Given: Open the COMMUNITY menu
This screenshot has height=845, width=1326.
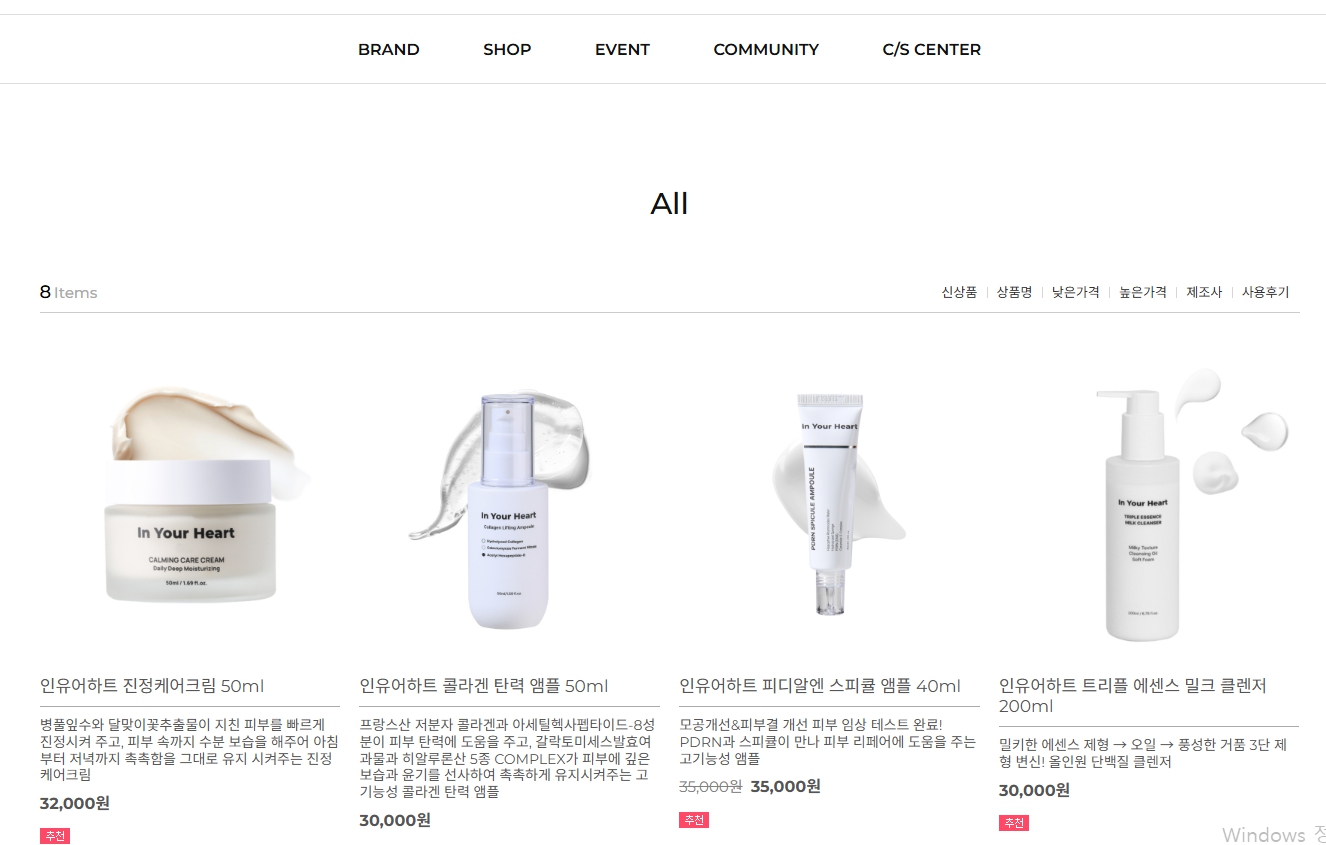Looking at the screenshot, I should click(x=766, y=49).
